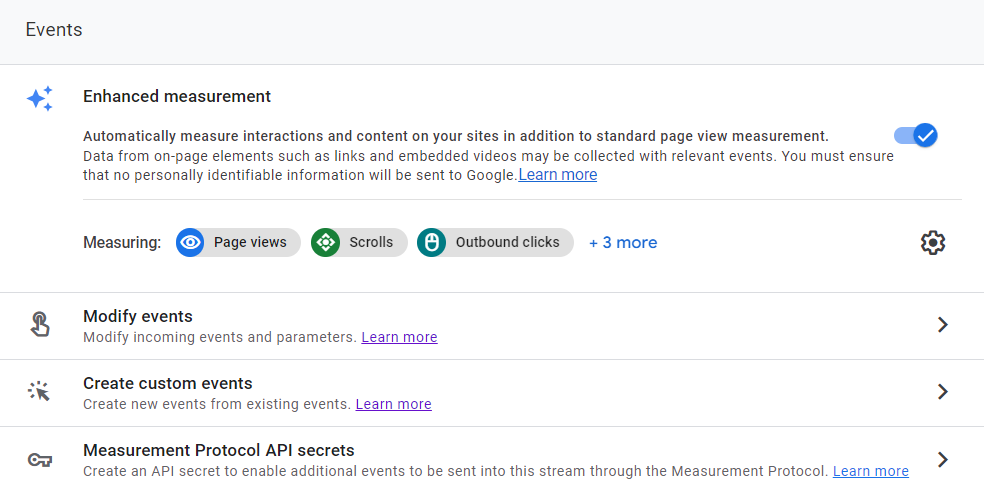Screen dimensions: 984x489
Task: Open enhanced measurement settings gear
Action: [x=933, y=242]
